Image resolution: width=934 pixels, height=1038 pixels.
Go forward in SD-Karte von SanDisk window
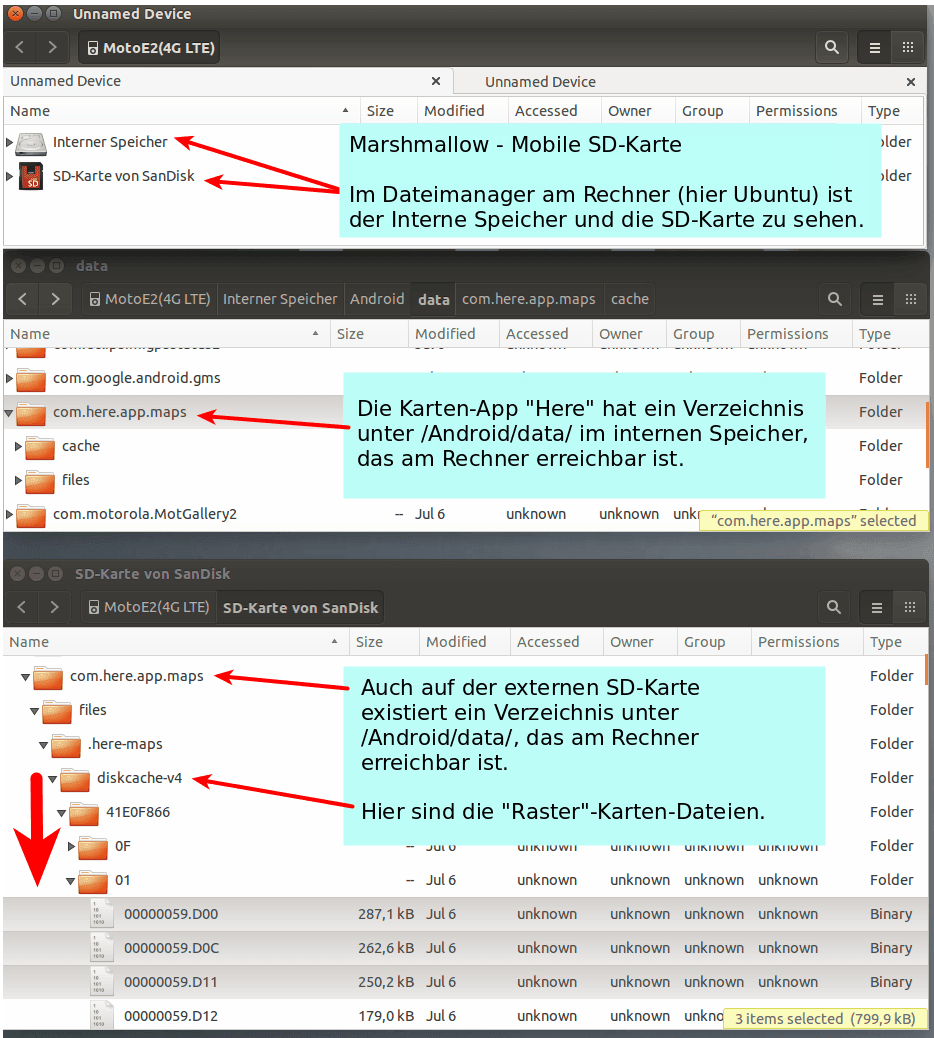[x=54, y=607]
